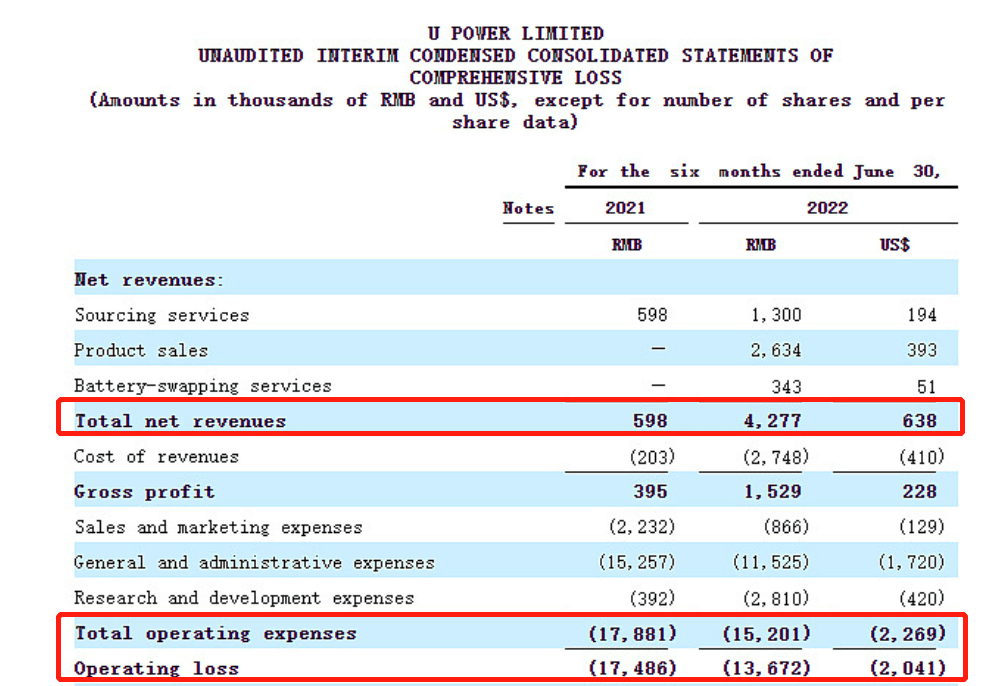Click the Product sales 2,634 value
Image resolution: width=1008 pixels, height=686 pixels.
pos(776,350)
